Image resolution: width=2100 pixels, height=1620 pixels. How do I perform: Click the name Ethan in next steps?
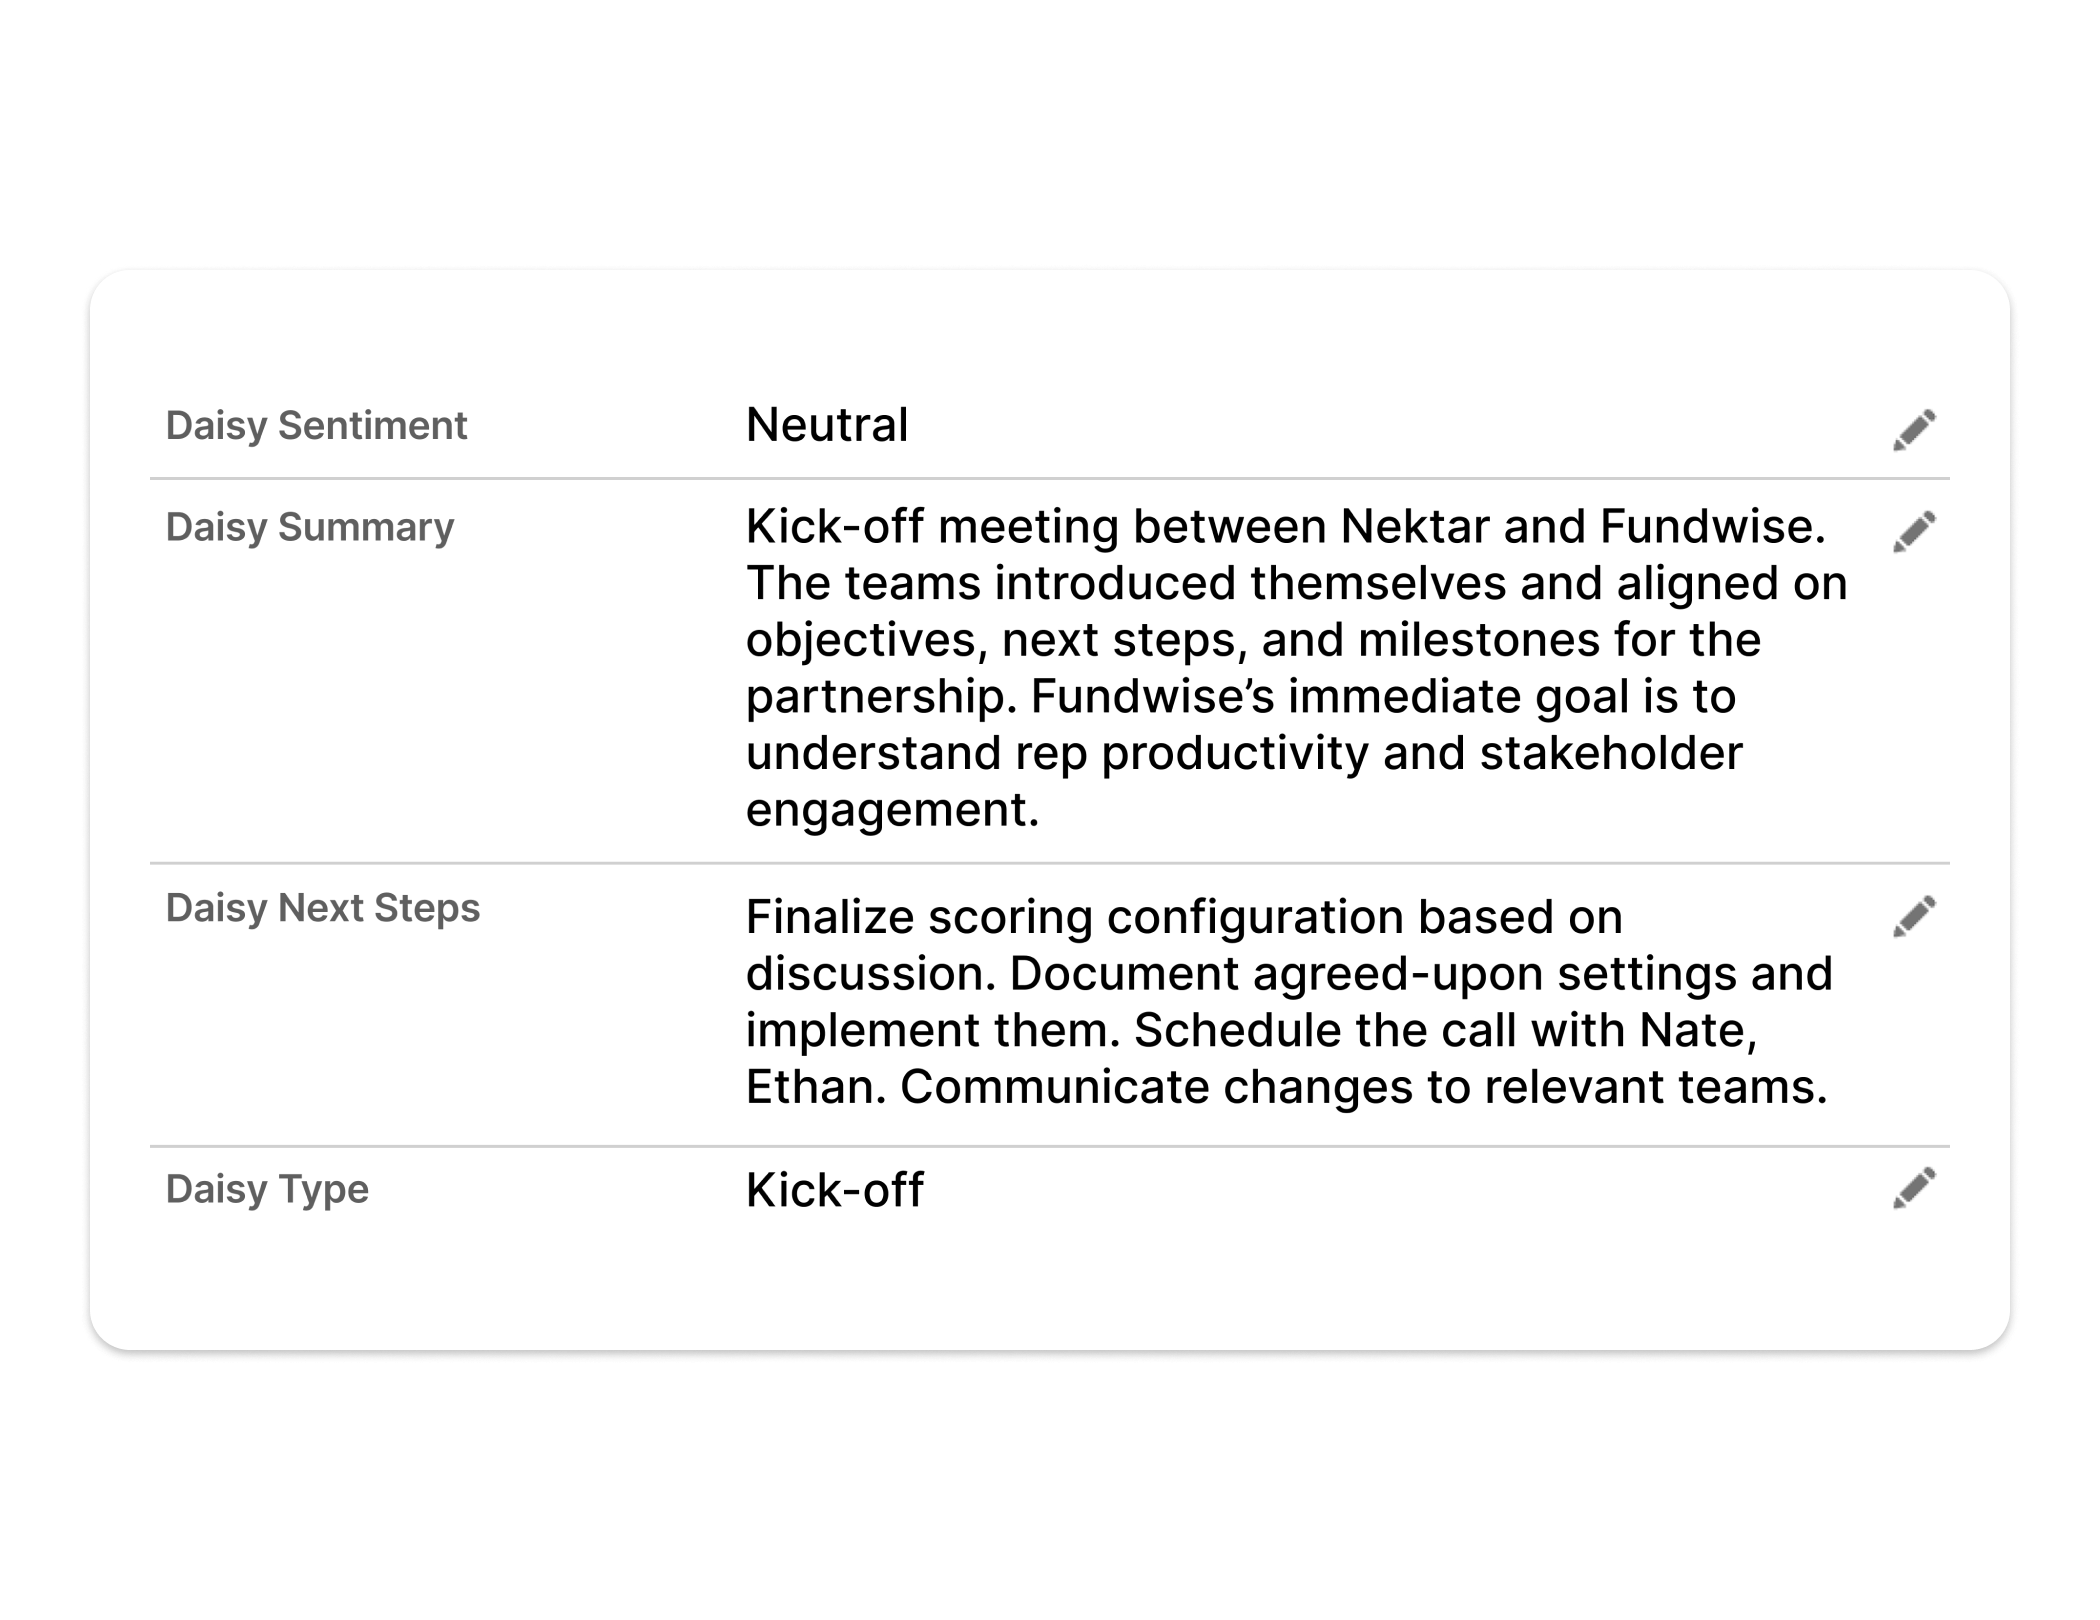810,1087
